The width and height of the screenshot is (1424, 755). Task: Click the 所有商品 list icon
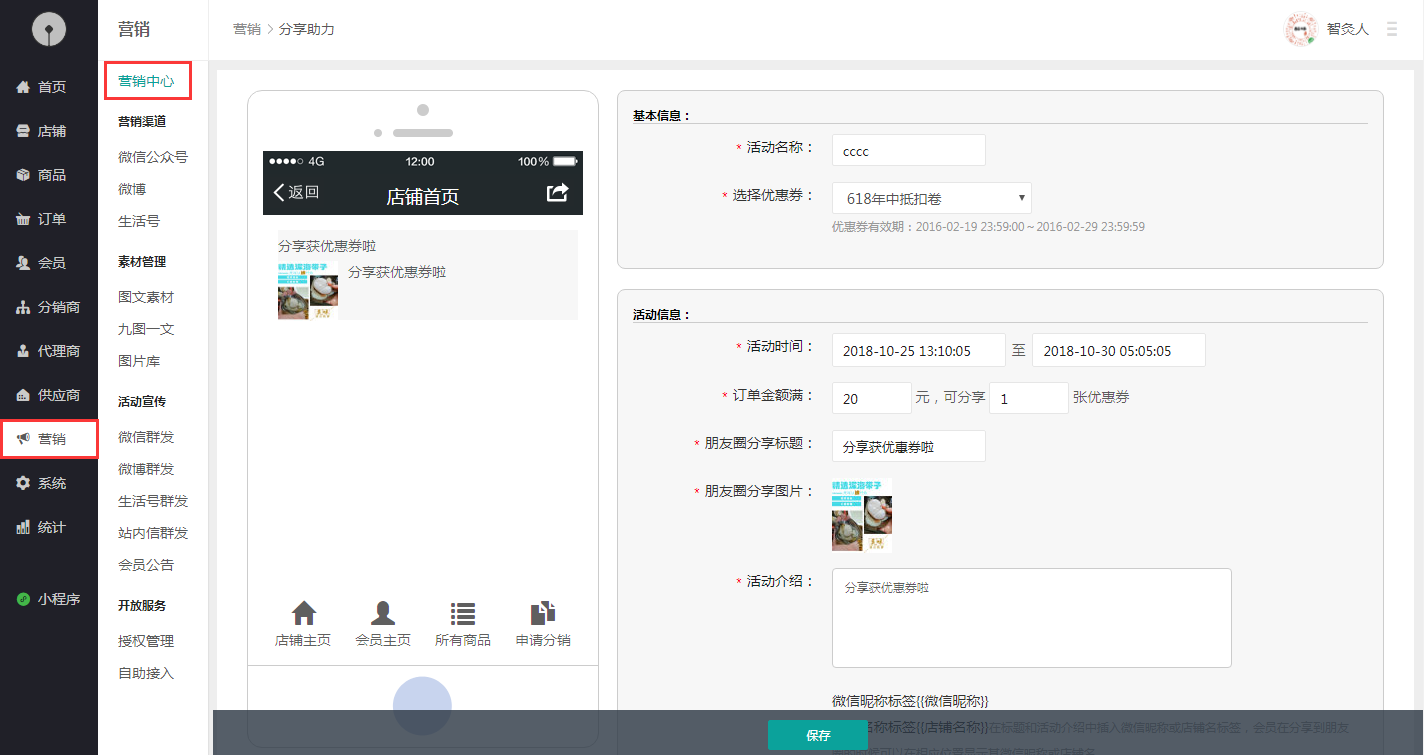(x=463, y=613)
